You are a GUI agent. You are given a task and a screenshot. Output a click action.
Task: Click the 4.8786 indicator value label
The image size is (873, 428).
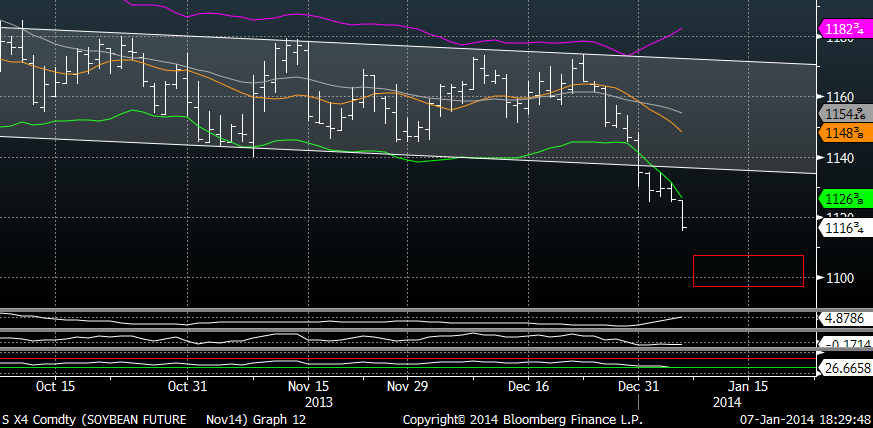click(x=846, y=318)
